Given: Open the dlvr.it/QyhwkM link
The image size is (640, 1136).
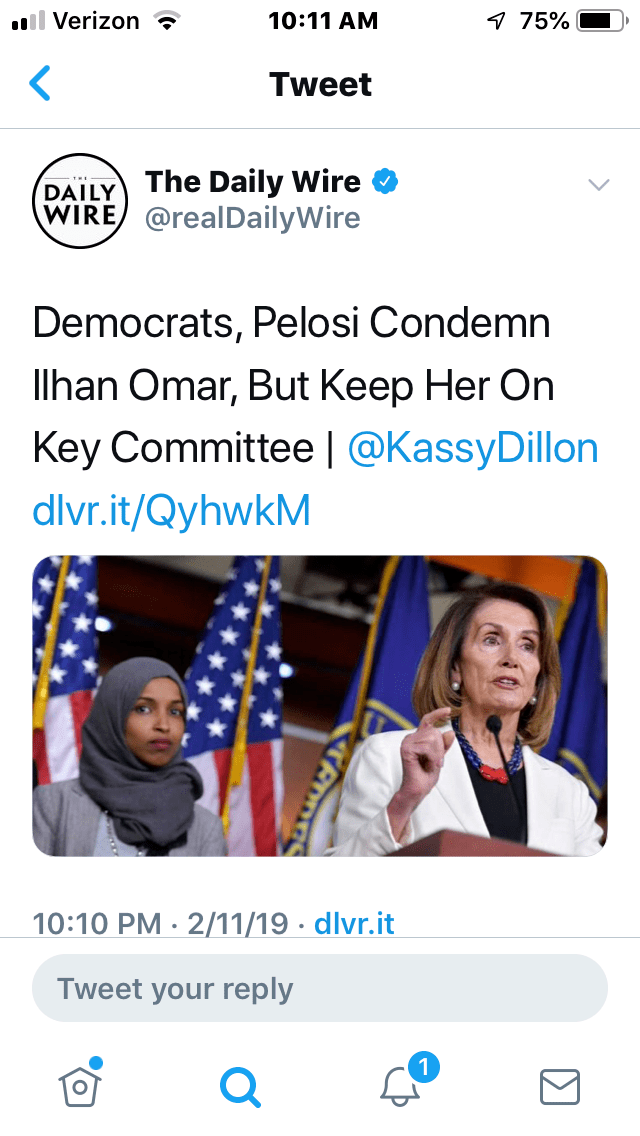Looking at the screenshot, I should pos(172,511).
